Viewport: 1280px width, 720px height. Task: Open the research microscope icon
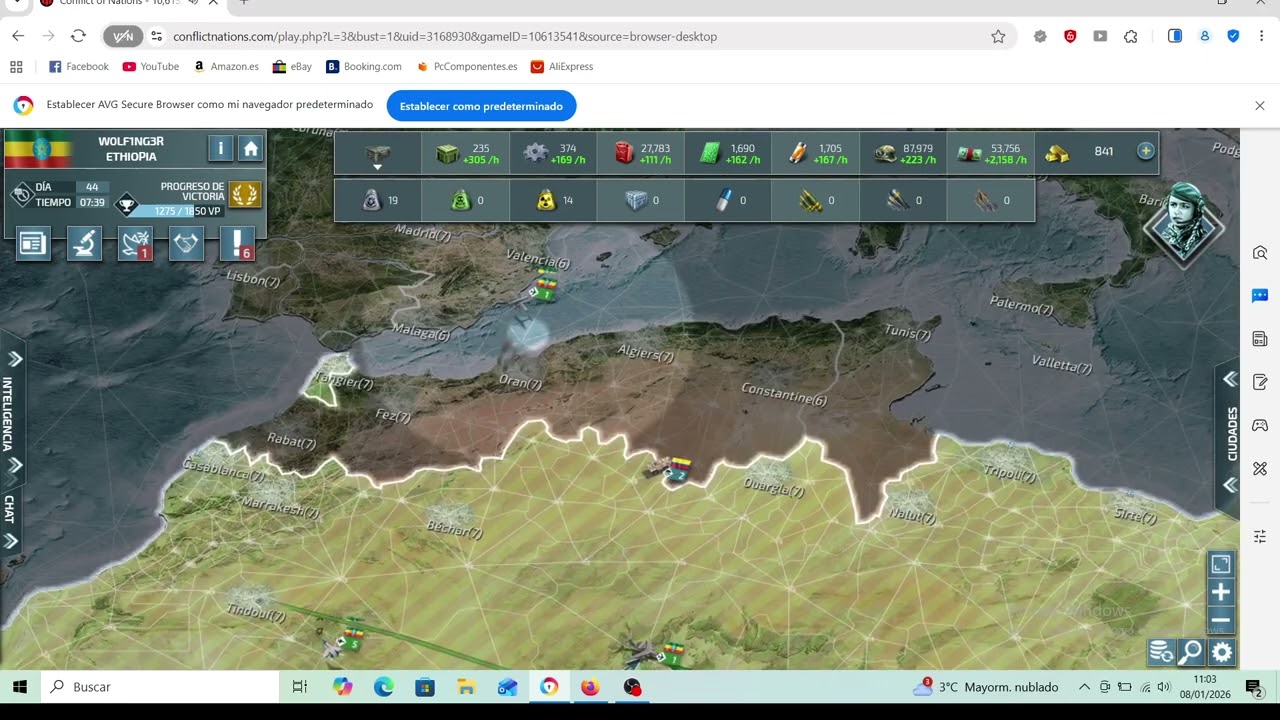[84, 243]
